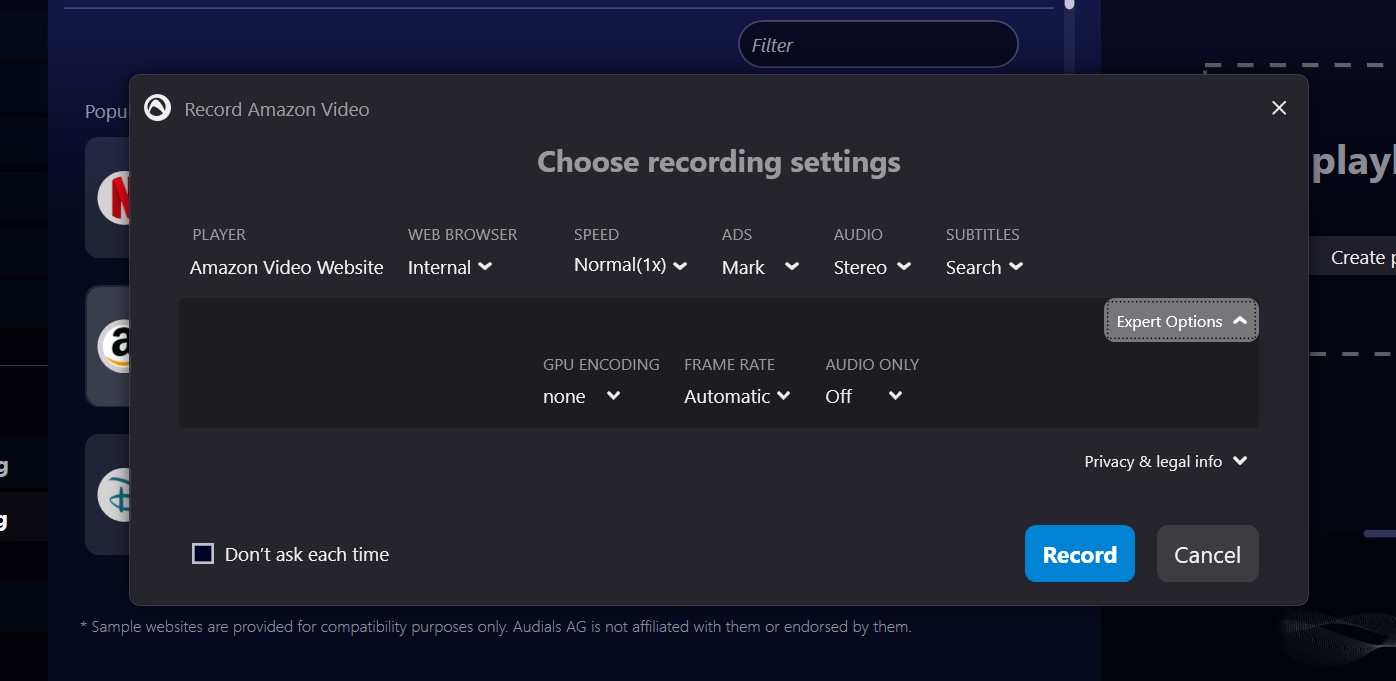Viewport: 1396px width, 681px height.
Task: Focus the Filter field in the background window
Action: click(x=878, y=45)
